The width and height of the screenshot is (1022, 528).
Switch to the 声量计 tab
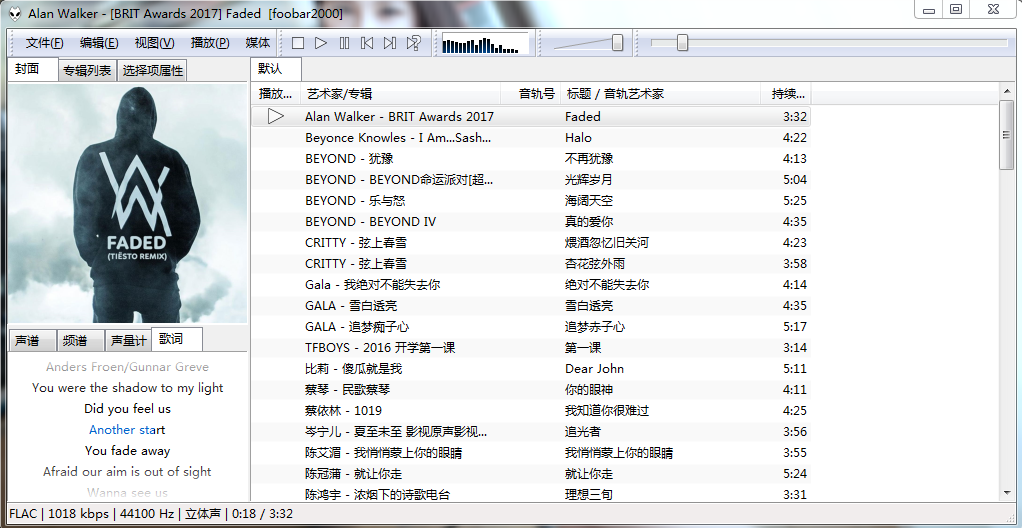click(x=128, y=341)
